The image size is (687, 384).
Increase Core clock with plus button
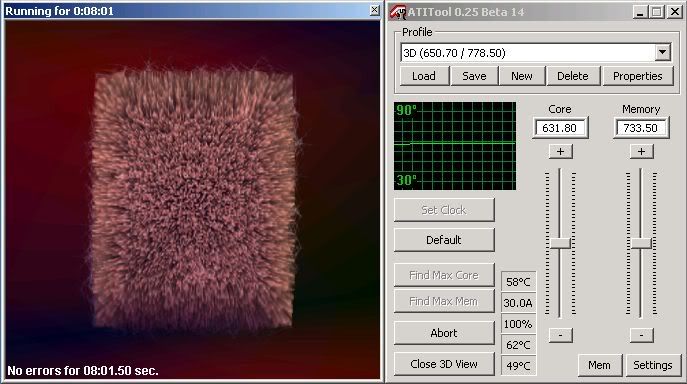coord(560,152)
